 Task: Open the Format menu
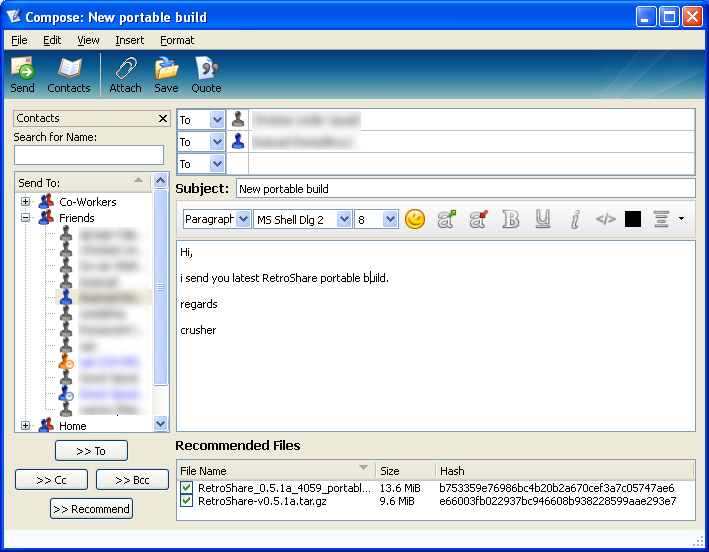tap(177, 40)
